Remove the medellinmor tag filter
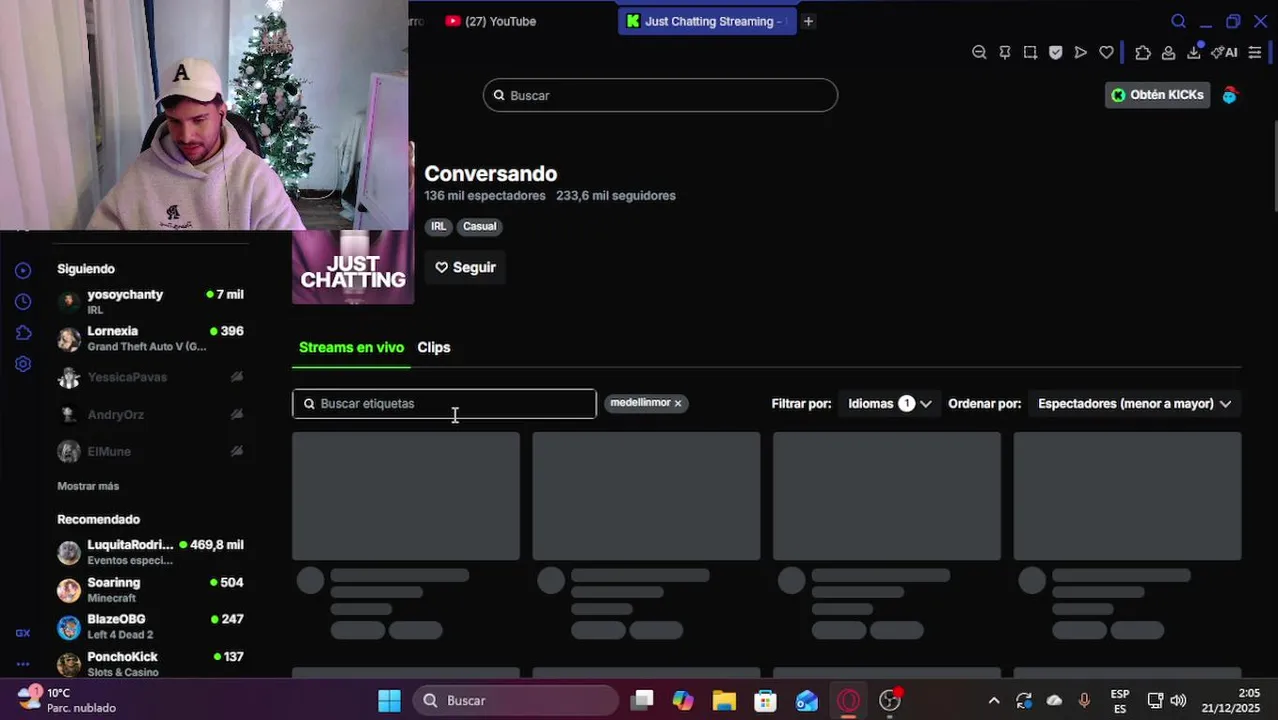This screenshot has height=720, width=1278. (678, 403)
